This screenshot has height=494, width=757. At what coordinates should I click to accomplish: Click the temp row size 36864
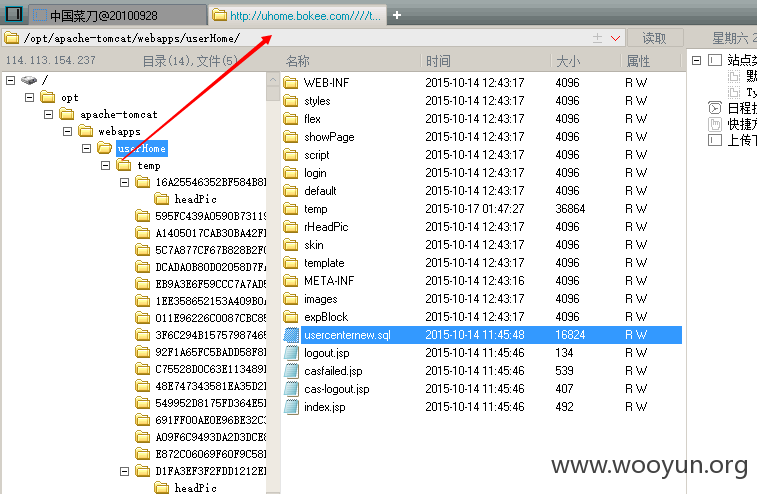click(570, 209)
